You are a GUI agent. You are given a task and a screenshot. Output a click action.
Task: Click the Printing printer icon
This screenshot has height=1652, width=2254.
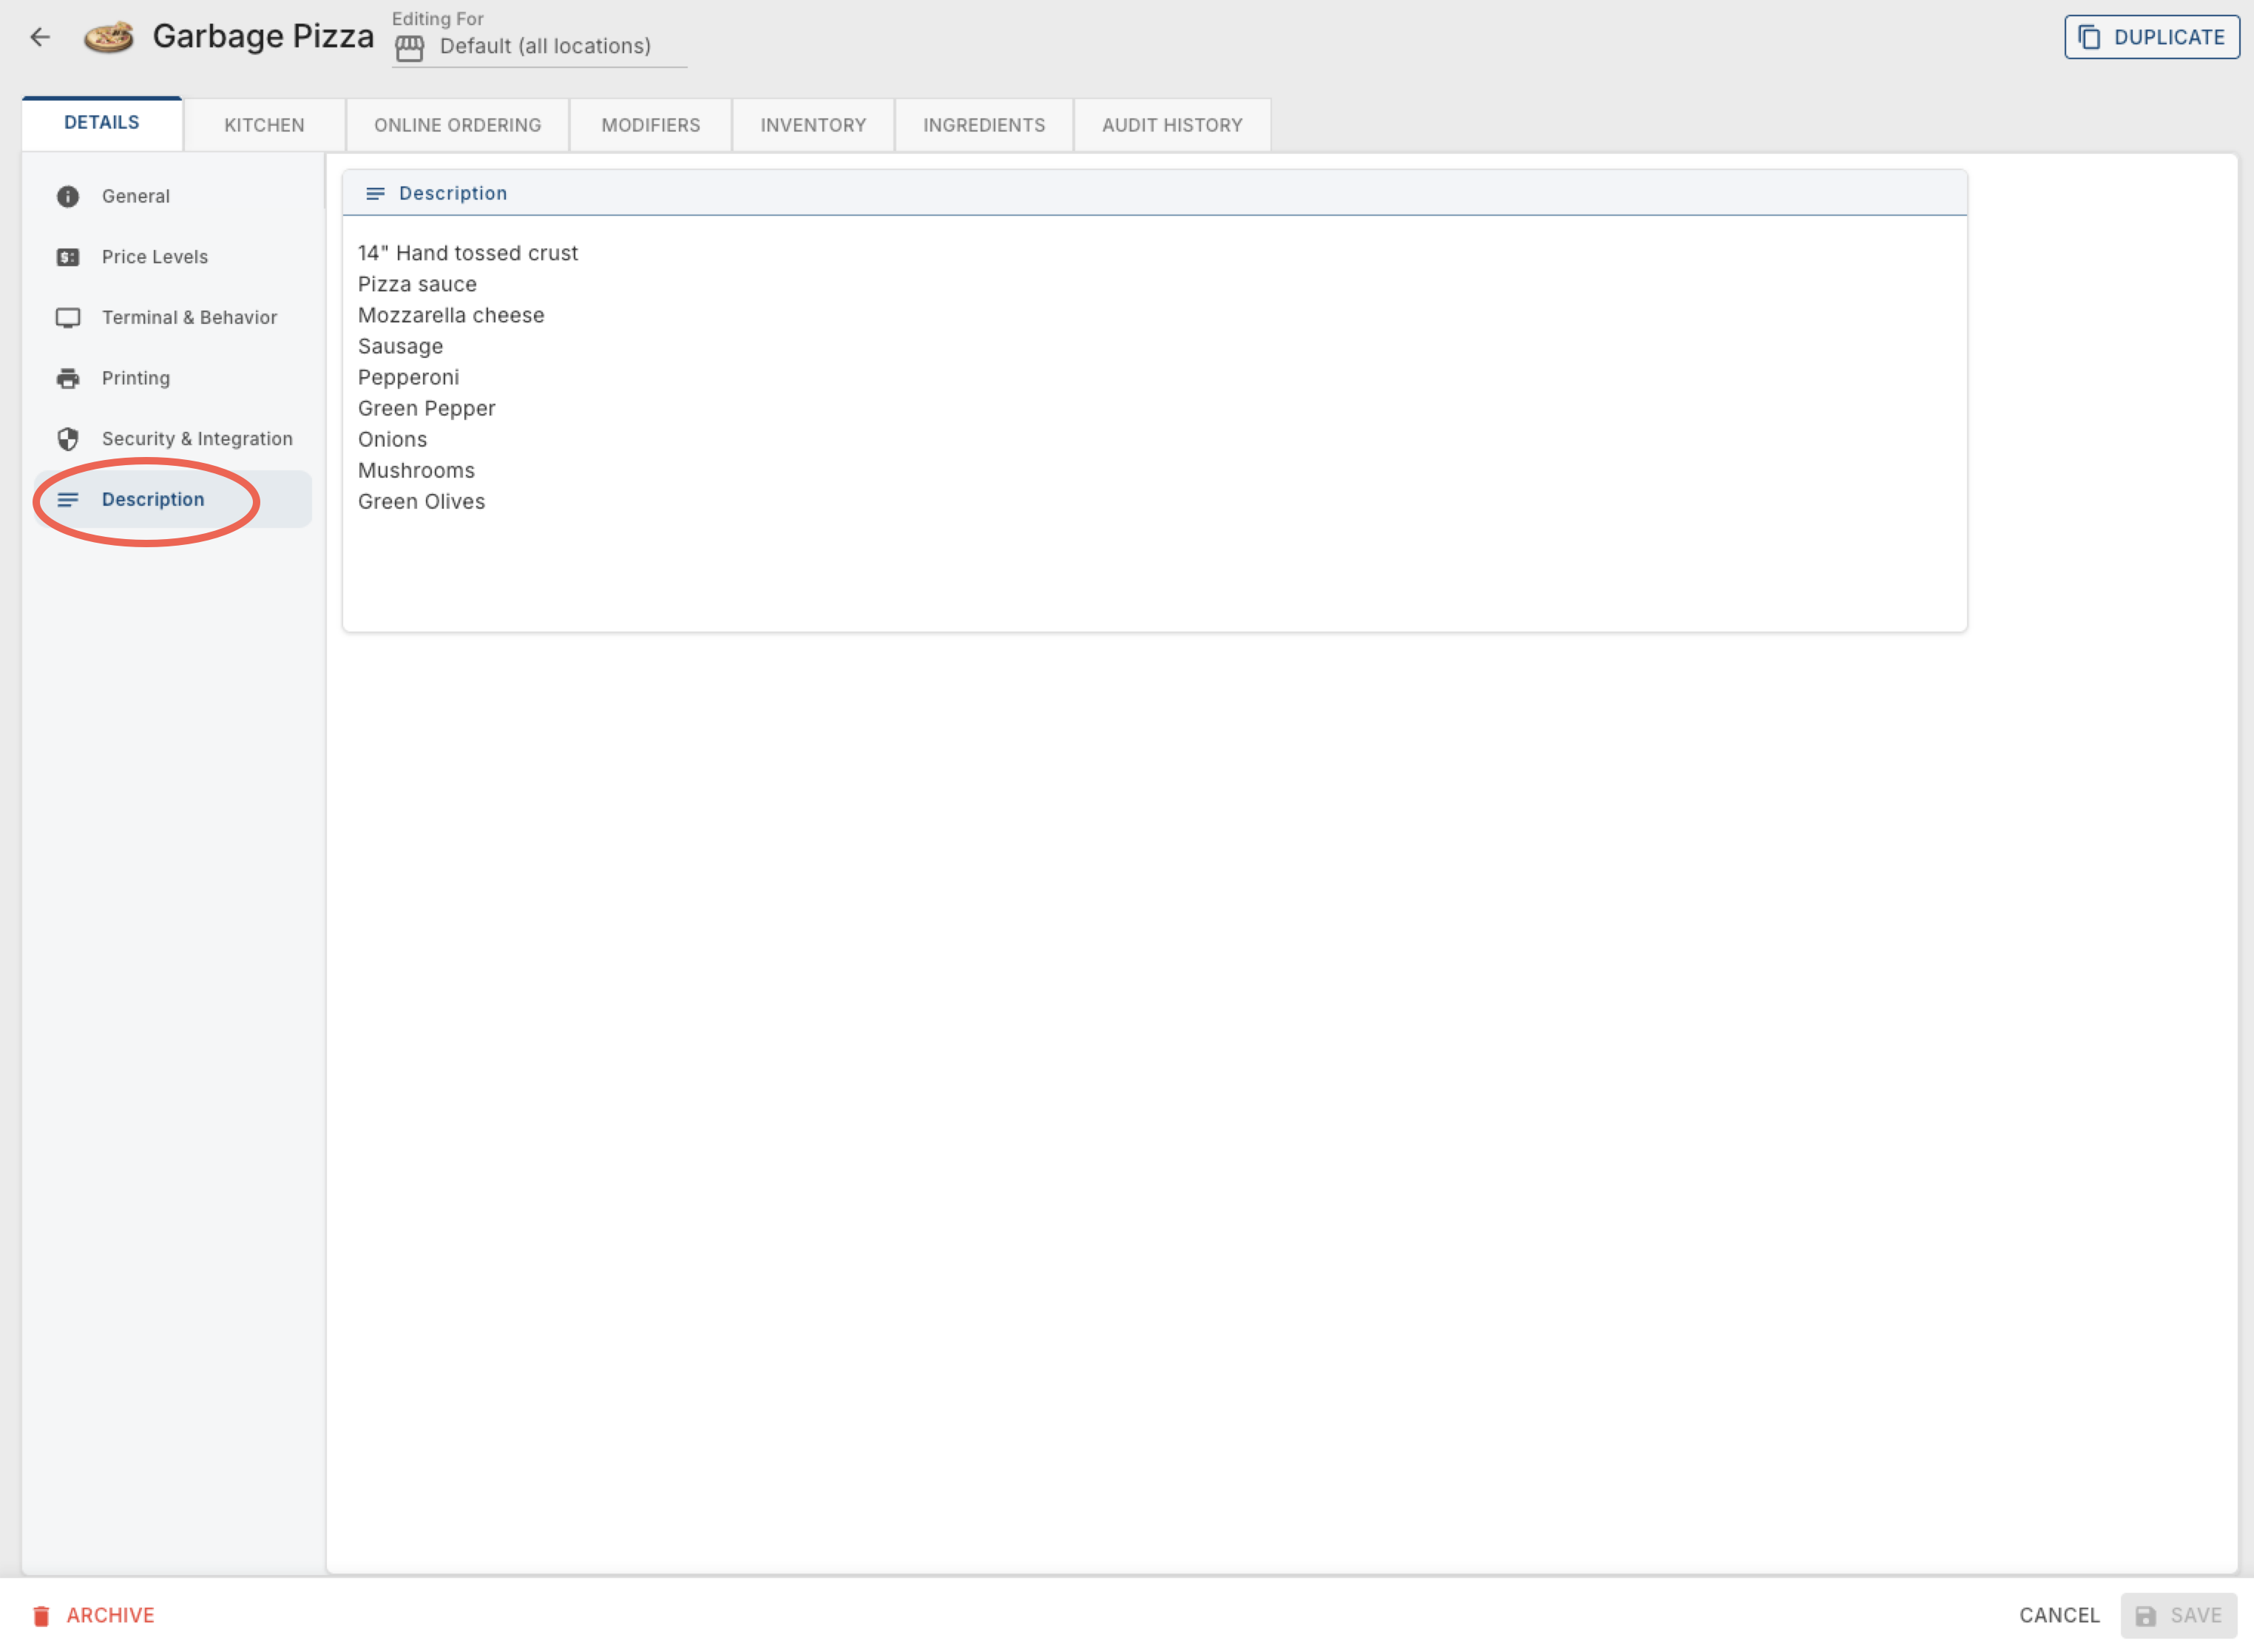pos(68,378)
